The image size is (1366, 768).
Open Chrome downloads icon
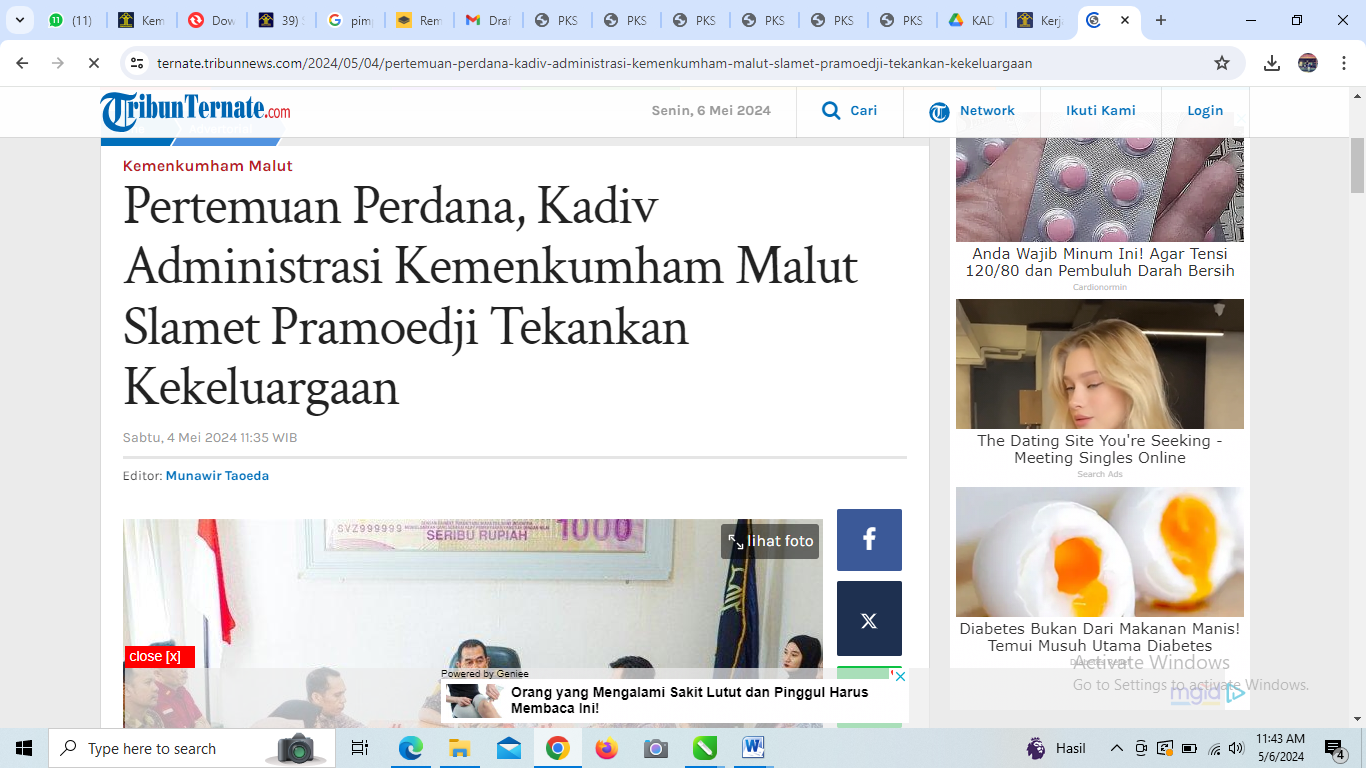coord(1272,63)
